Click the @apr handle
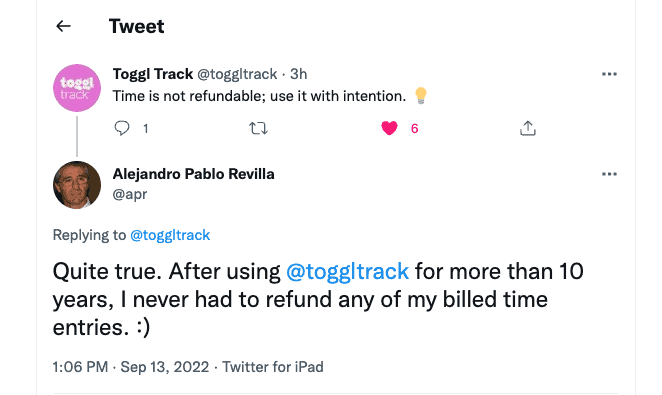 click(x=130, y=194)
